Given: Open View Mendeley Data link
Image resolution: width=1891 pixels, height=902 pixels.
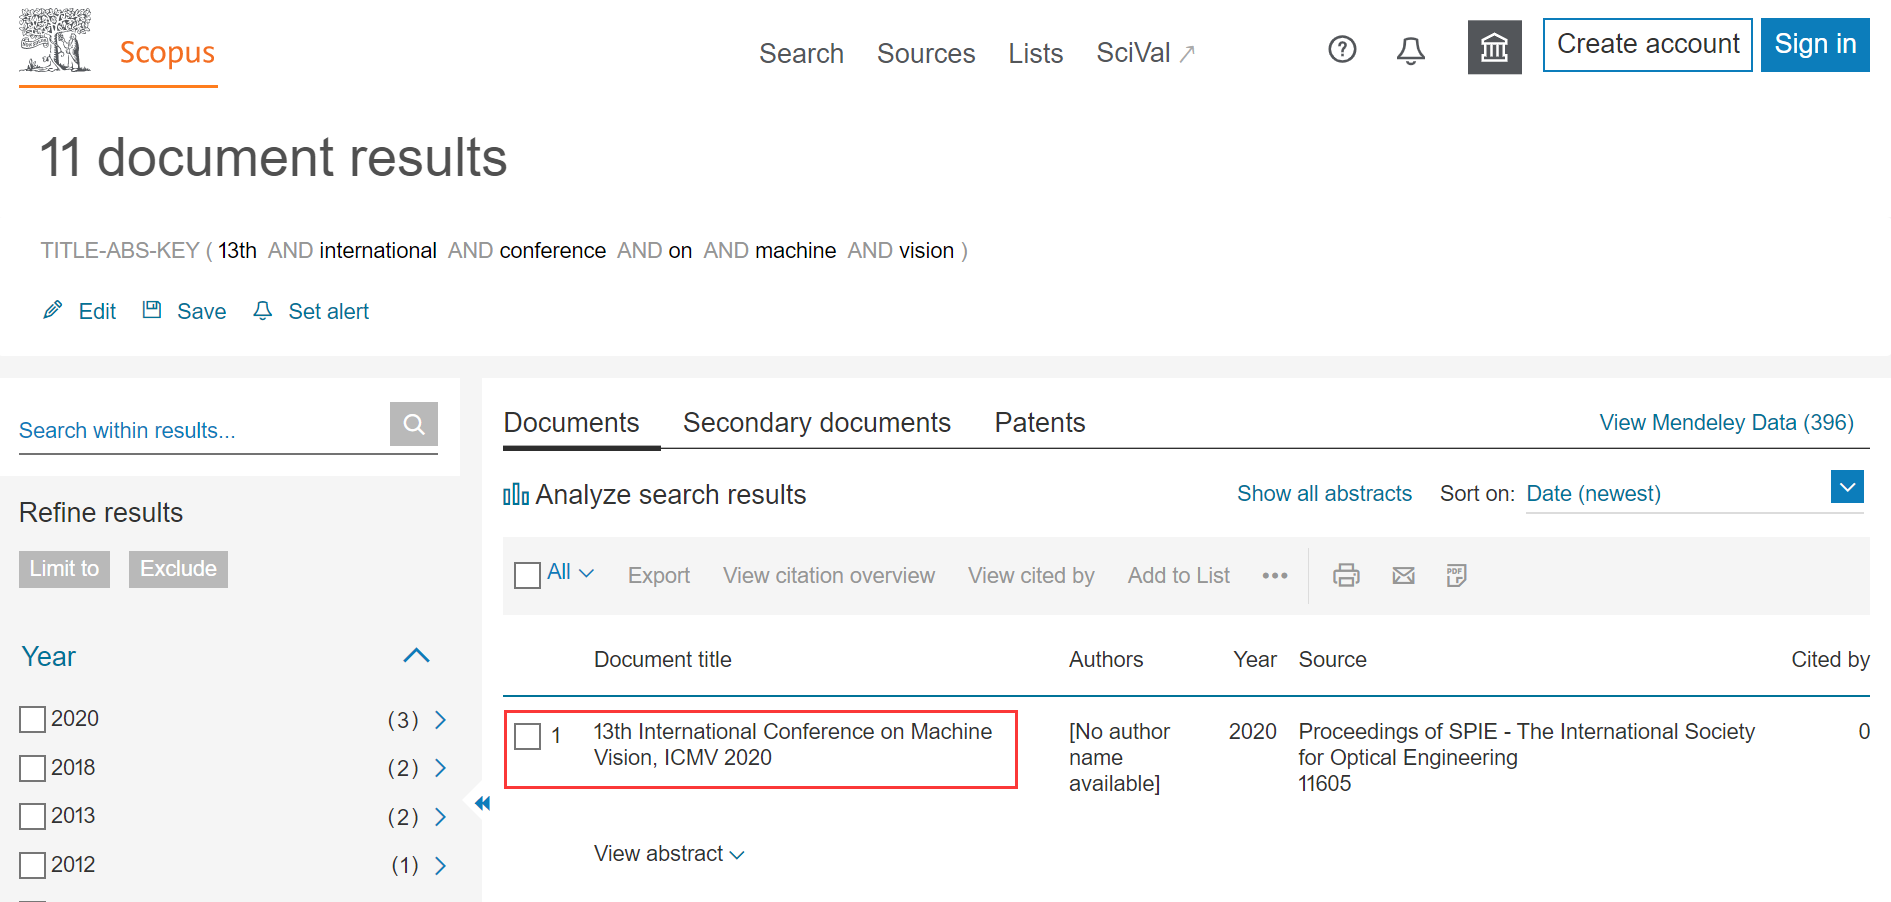Looking at the screenshot, I should click(x=1725, y=423).
